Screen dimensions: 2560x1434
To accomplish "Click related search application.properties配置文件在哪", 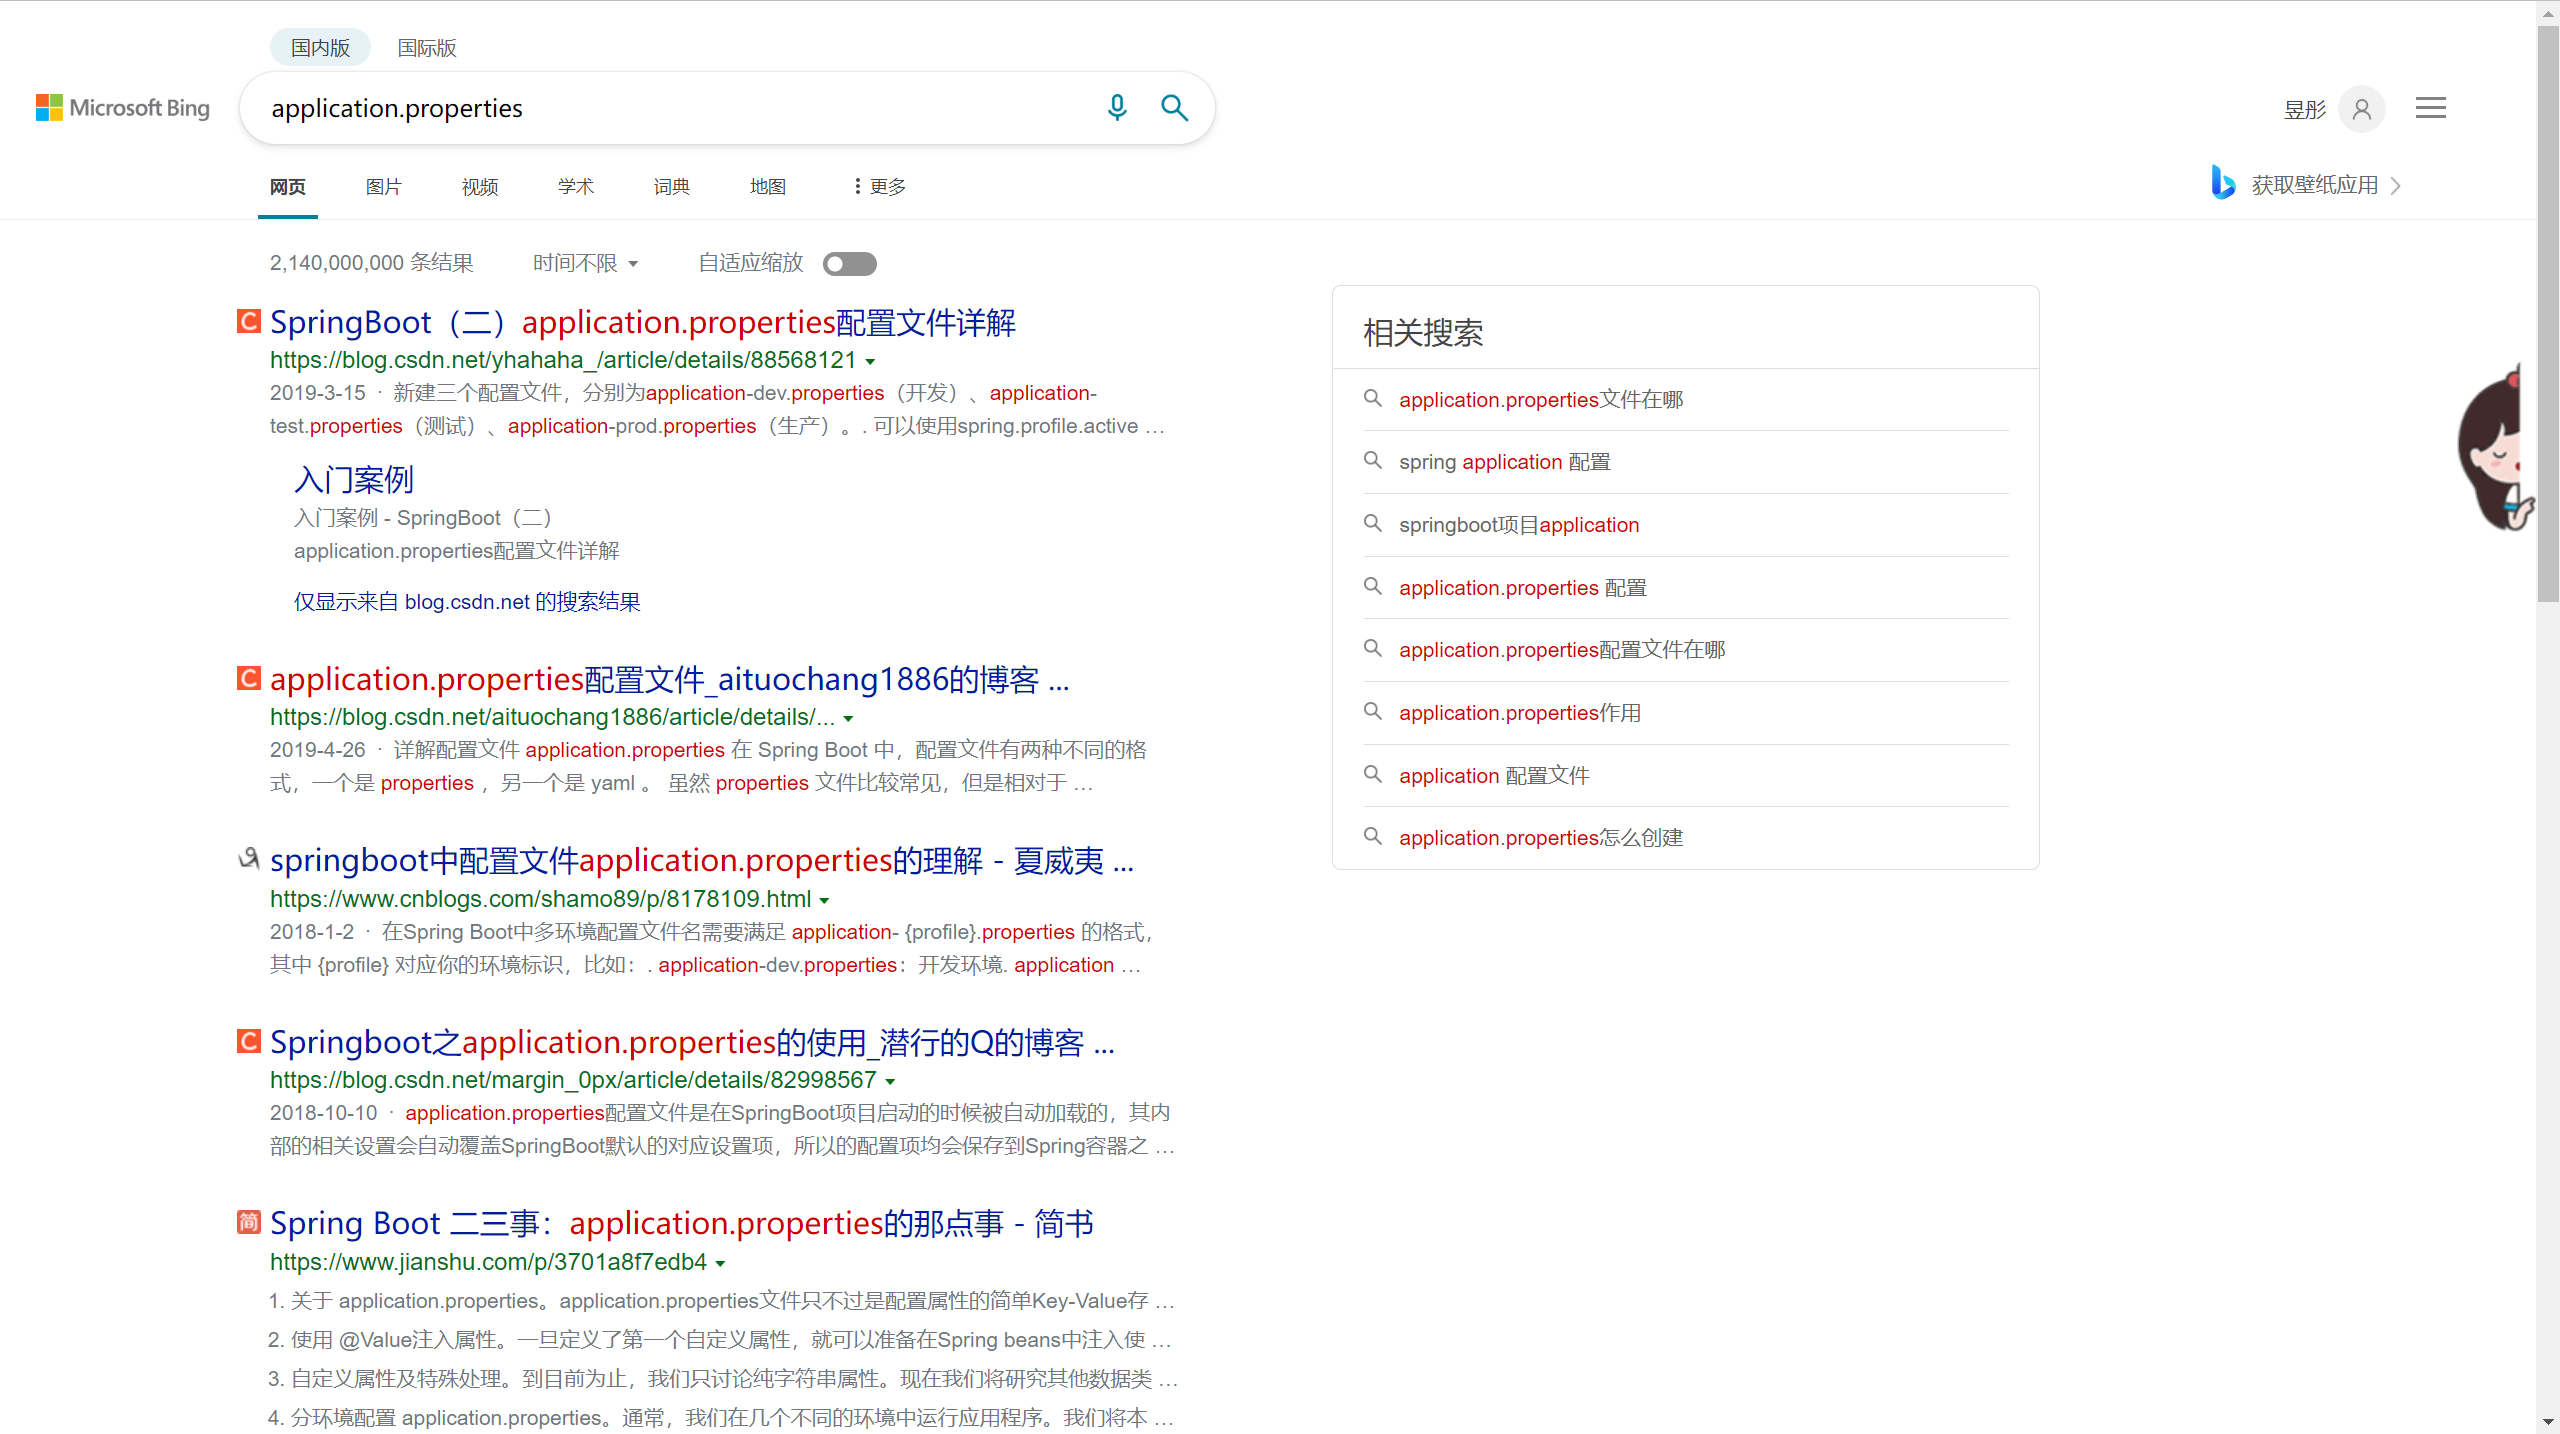I will click(1562, 650).
